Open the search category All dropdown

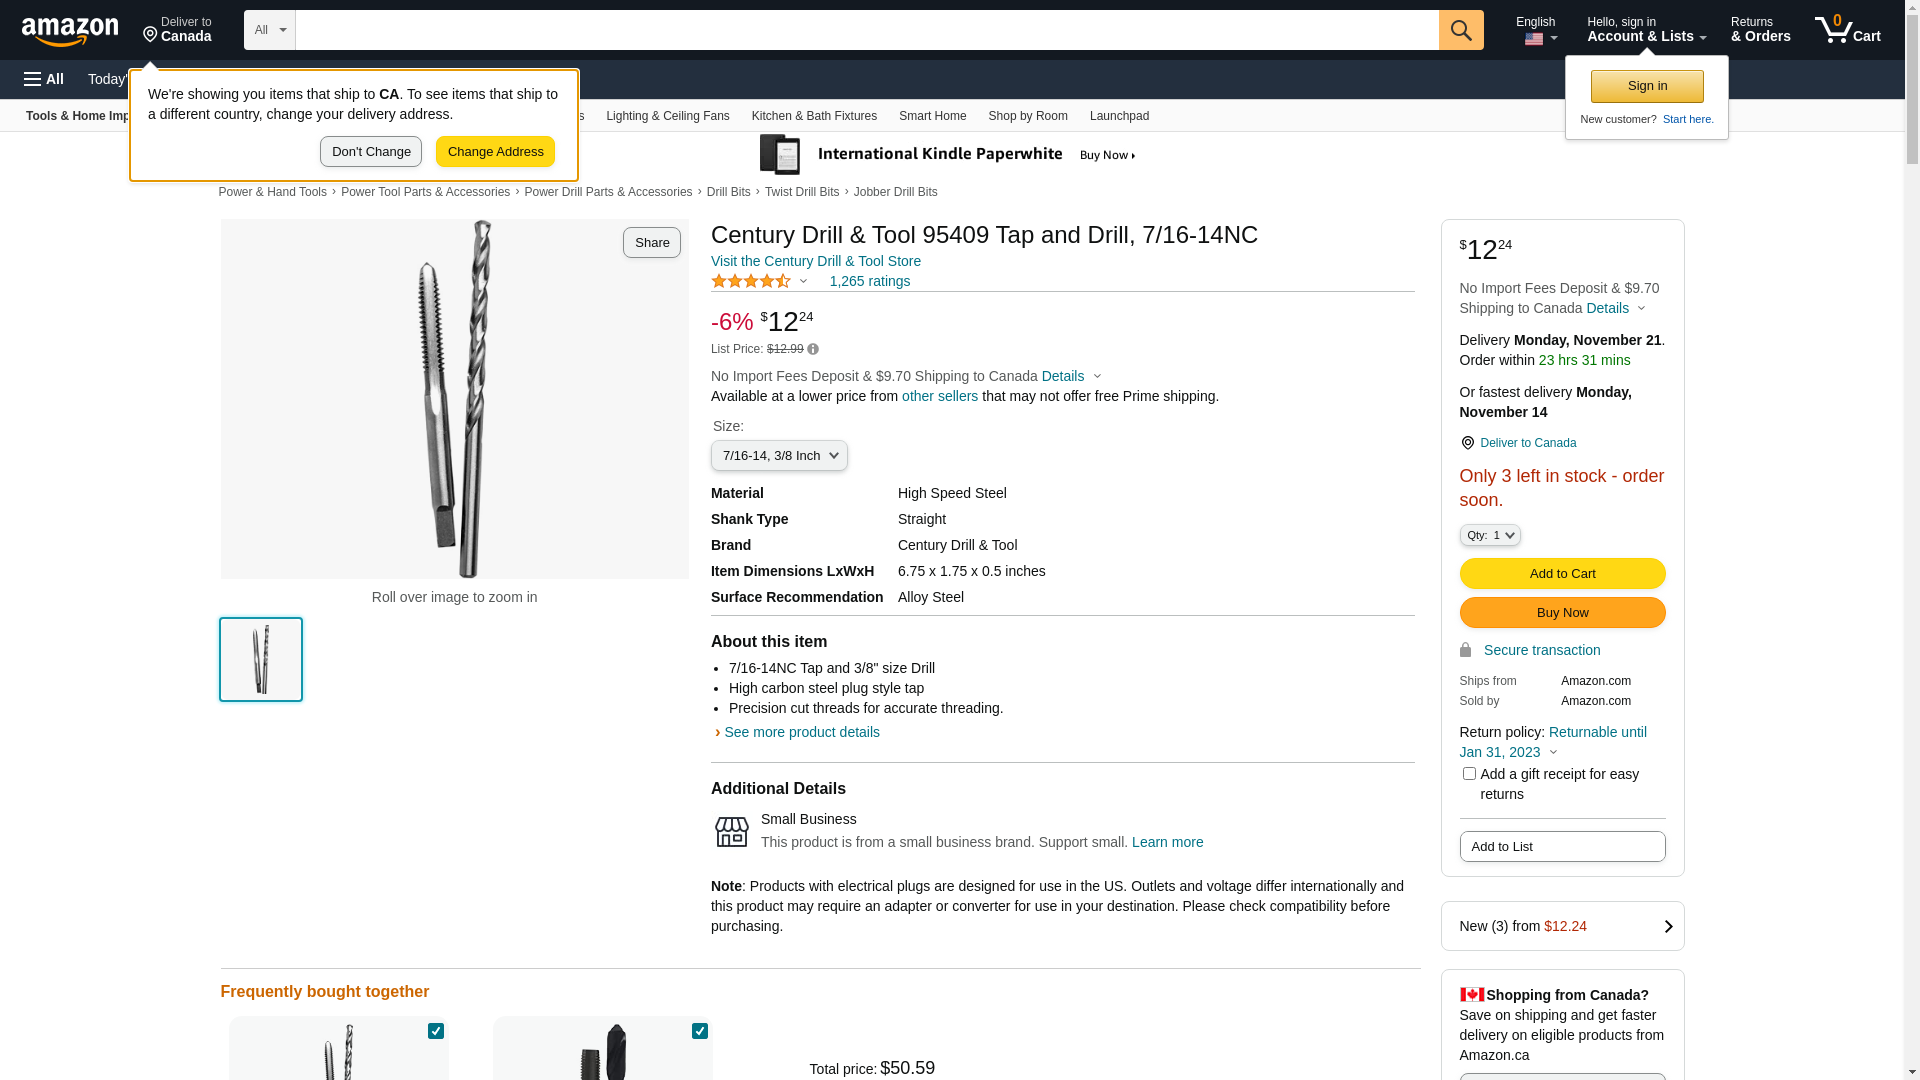(269, 30)
